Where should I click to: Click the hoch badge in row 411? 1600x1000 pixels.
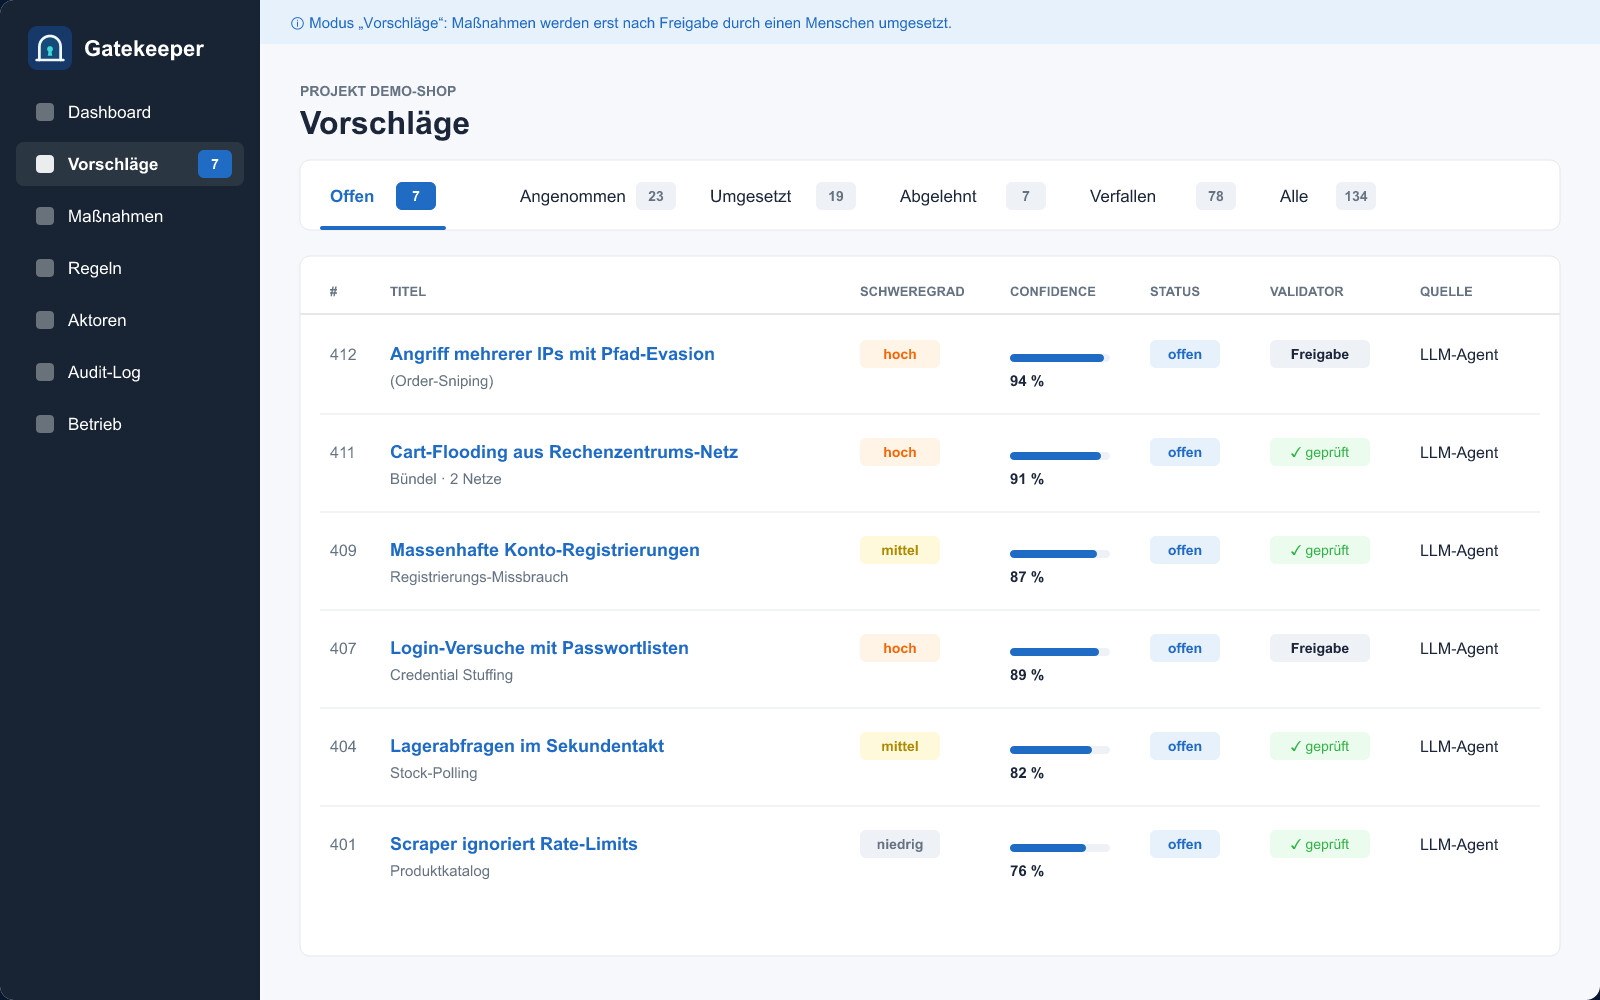(900, 452)
